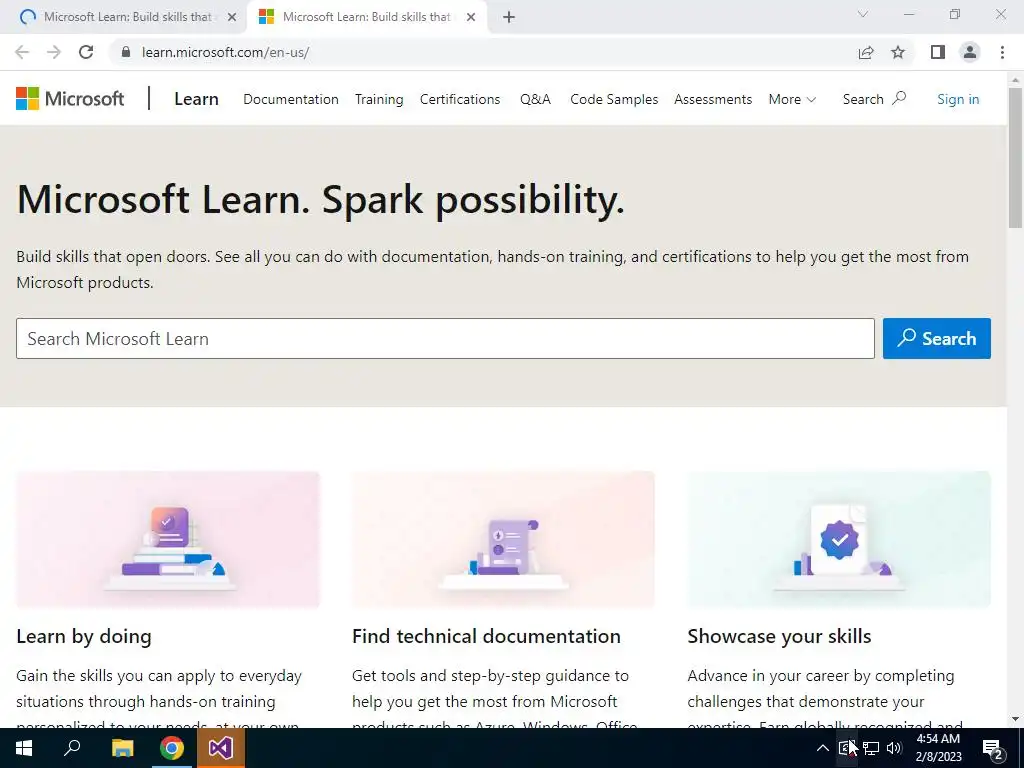Click the Sign in link
The height and width of the screenshot is (768, 1024).
[x=958, y=99]
